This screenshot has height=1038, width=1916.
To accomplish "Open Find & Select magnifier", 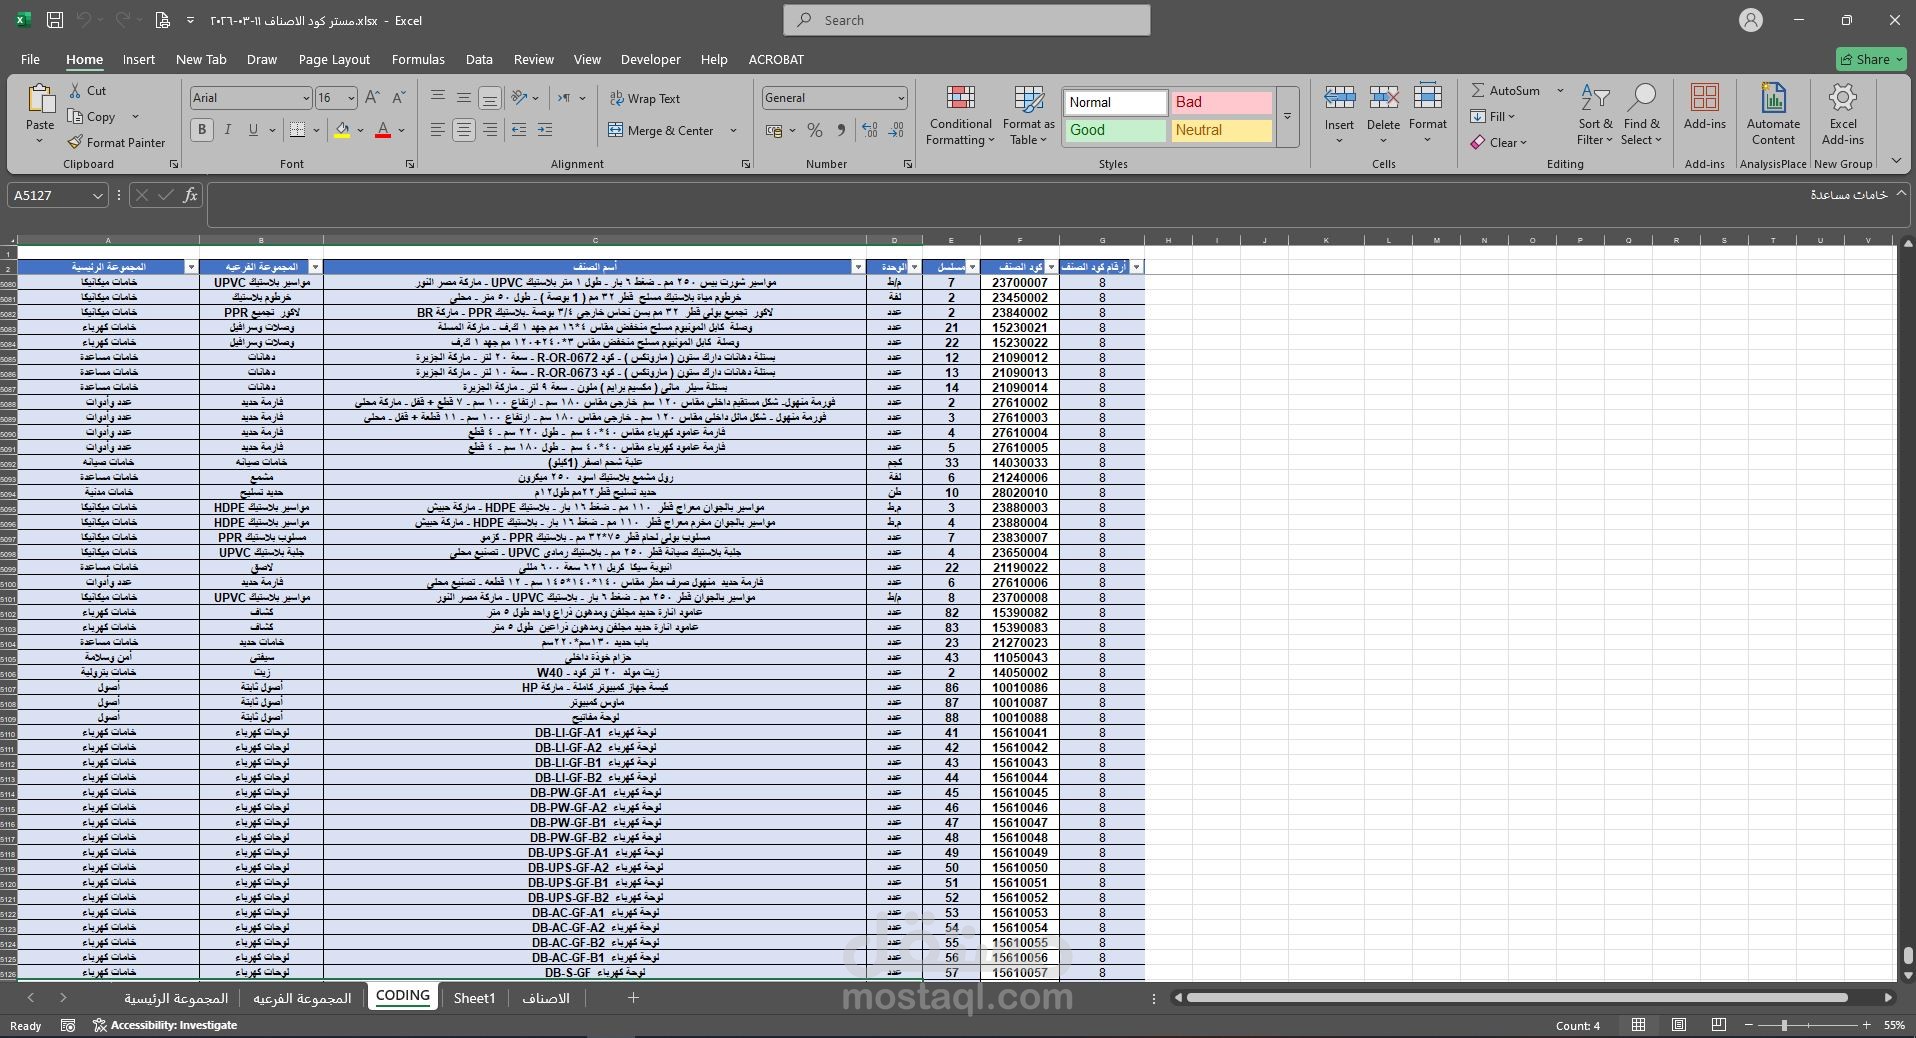I will coord(1641,116).
